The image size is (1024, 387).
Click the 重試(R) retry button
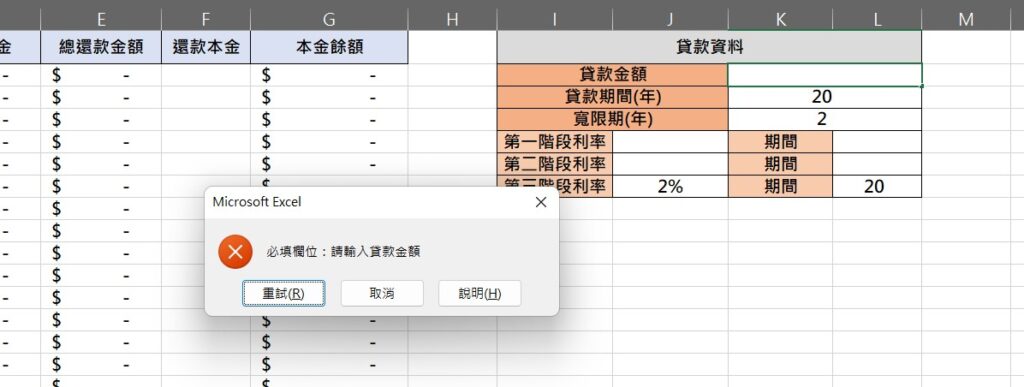283,294
